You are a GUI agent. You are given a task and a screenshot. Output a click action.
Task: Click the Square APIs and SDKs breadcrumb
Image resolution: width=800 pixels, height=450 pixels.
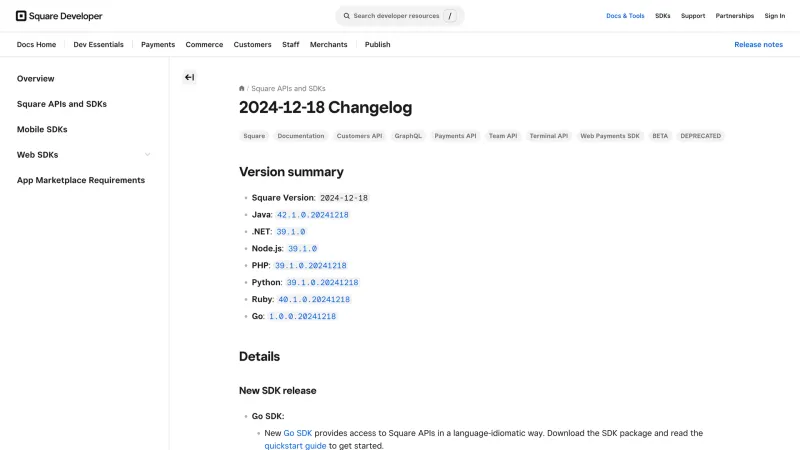[x=288, y=88]
